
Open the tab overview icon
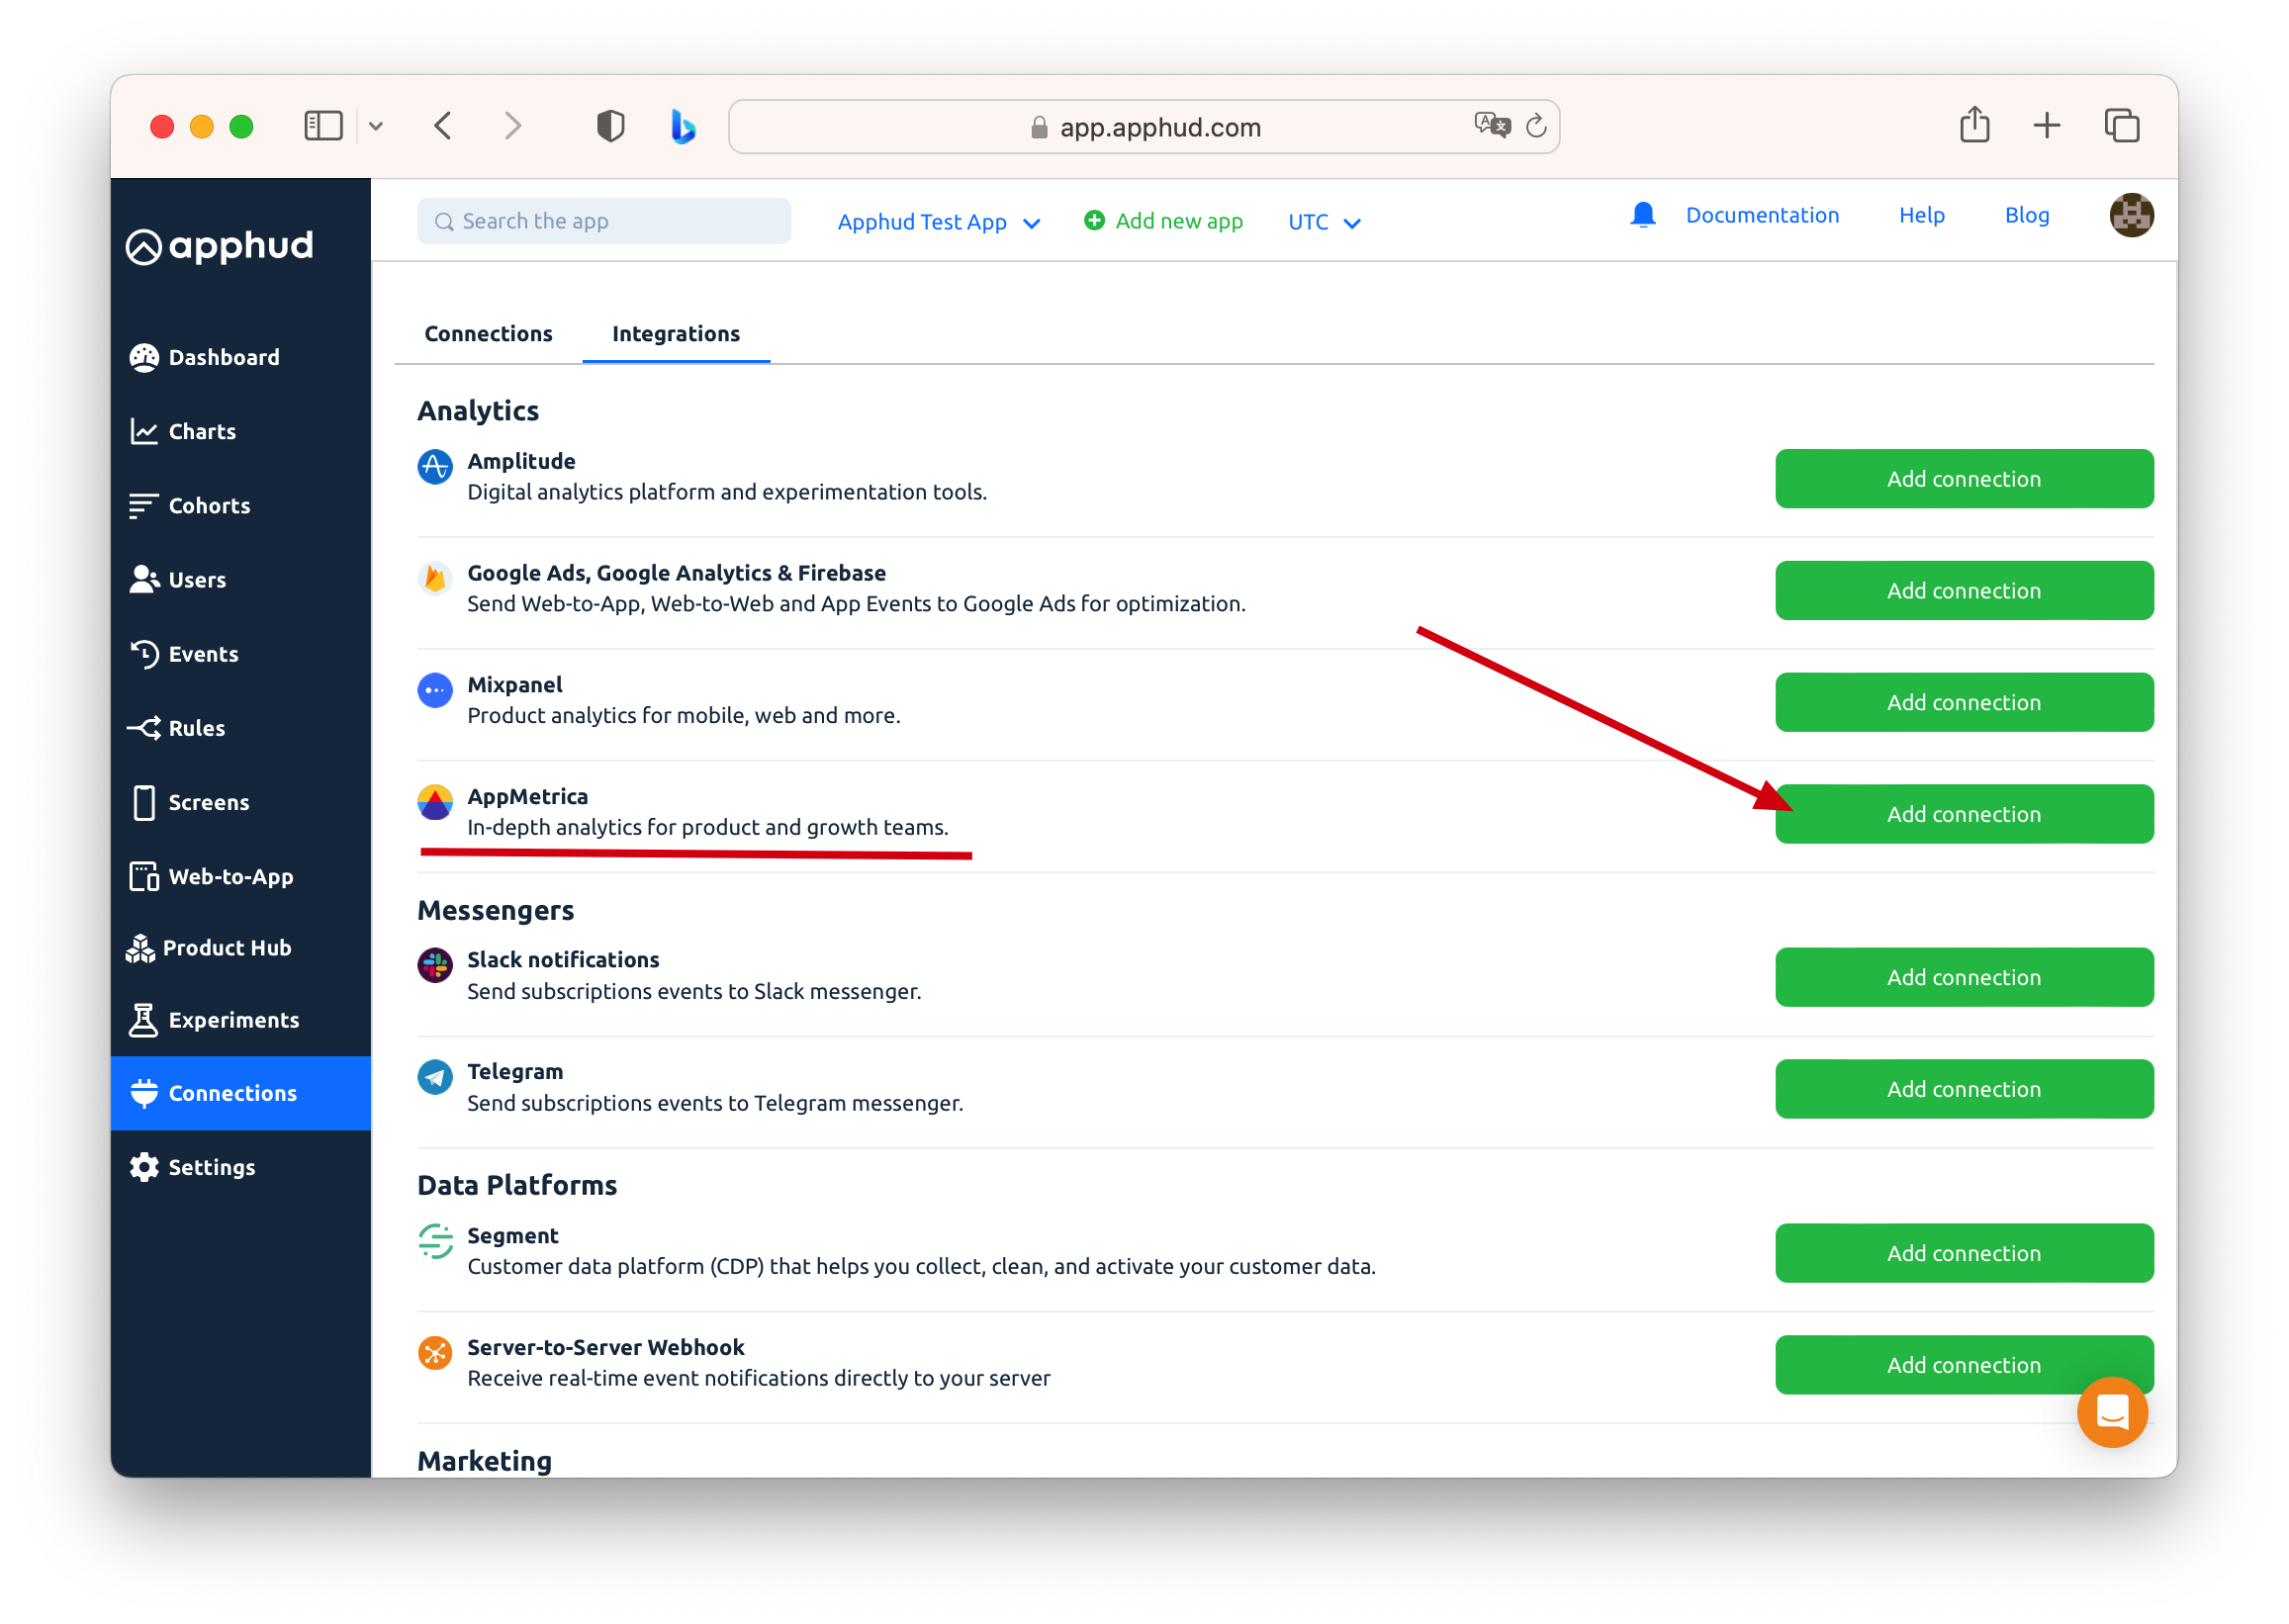[2121, 126]
